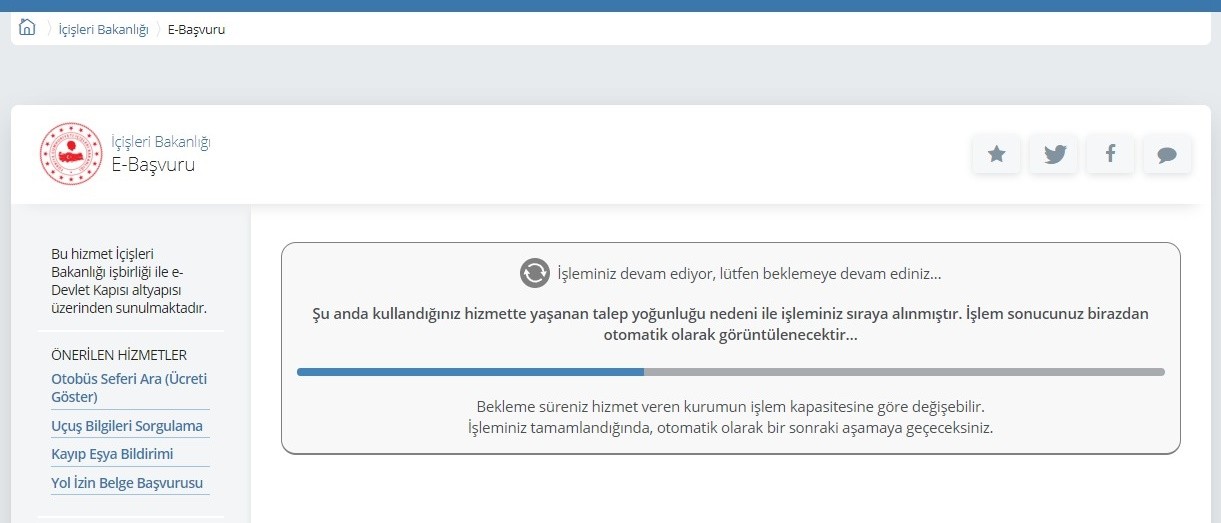Open Yol İzin Belge Başvurusu link
1221x523 pixels.
tap(127, 483)
